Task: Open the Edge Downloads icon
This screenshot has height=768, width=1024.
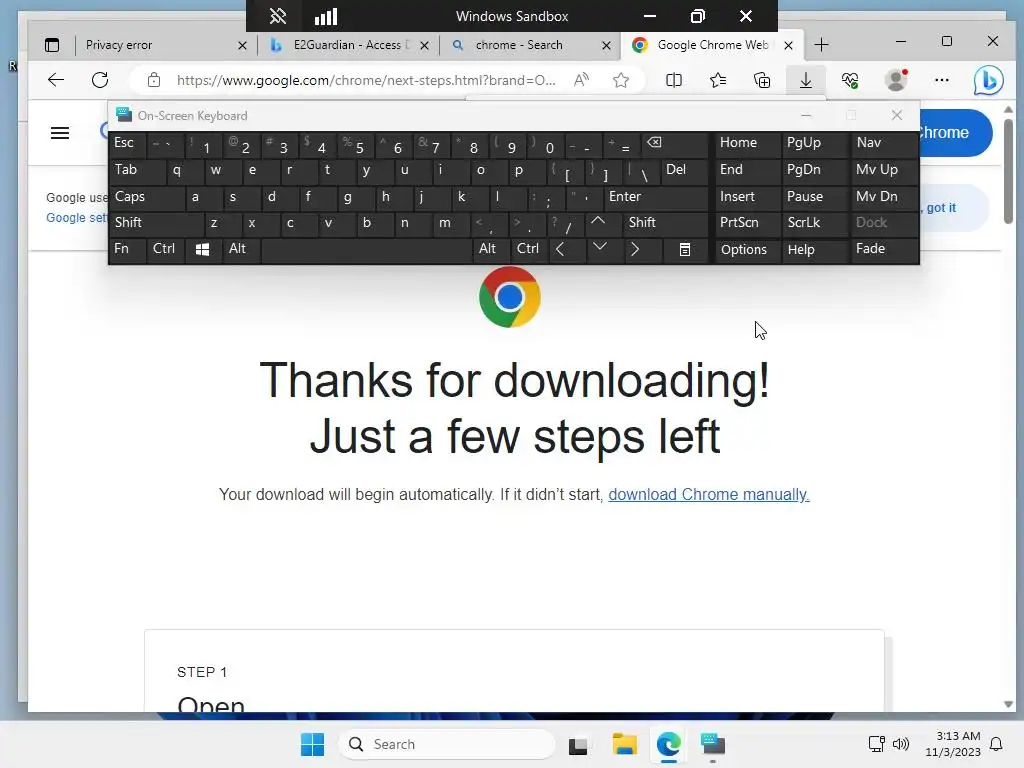Action: point(806,80)
